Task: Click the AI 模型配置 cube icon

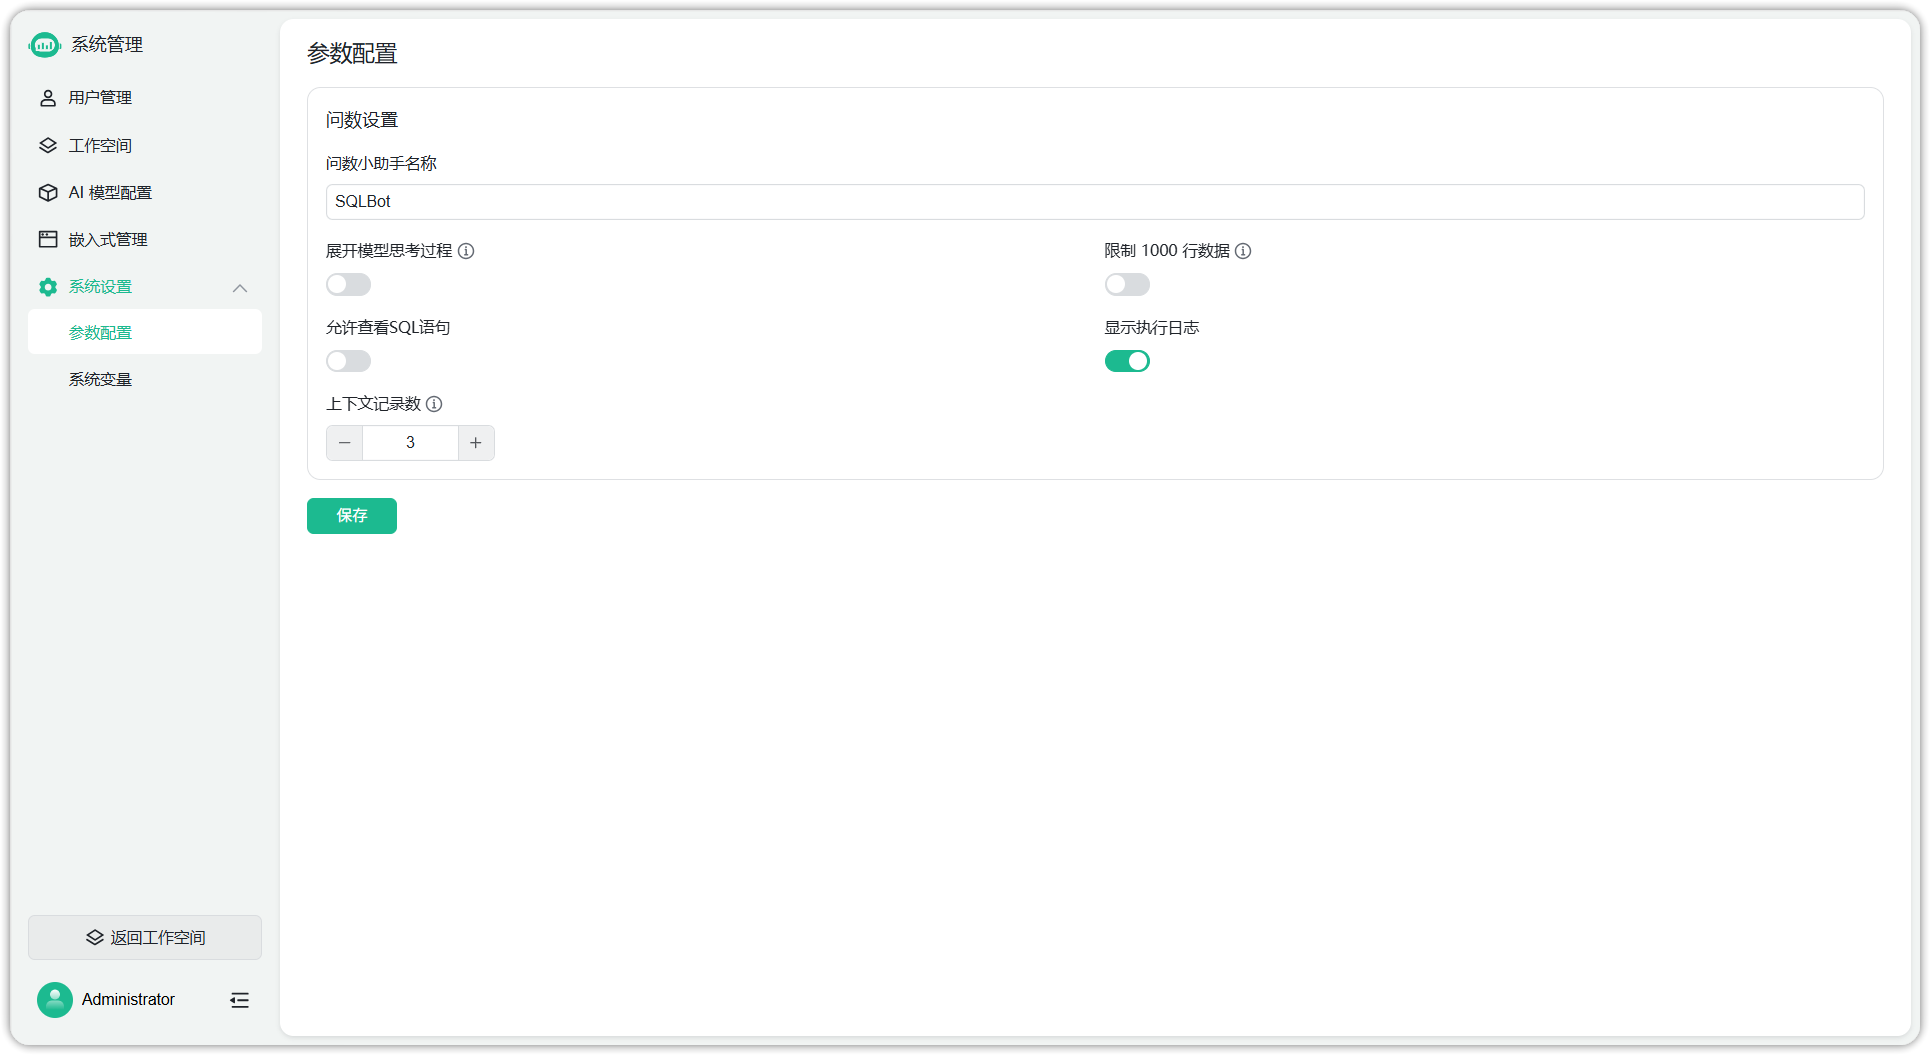Action: point(48,192)
